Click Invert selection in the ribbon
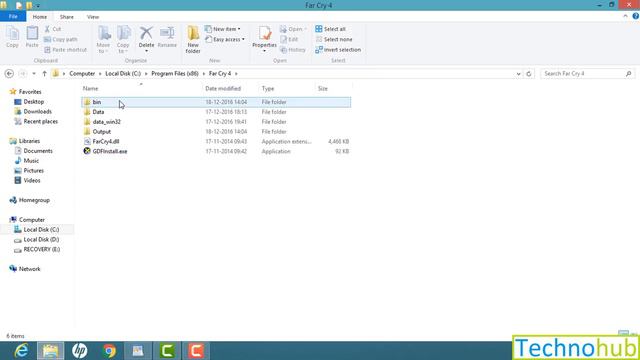The image size is (640, 360). pos(338,50)
